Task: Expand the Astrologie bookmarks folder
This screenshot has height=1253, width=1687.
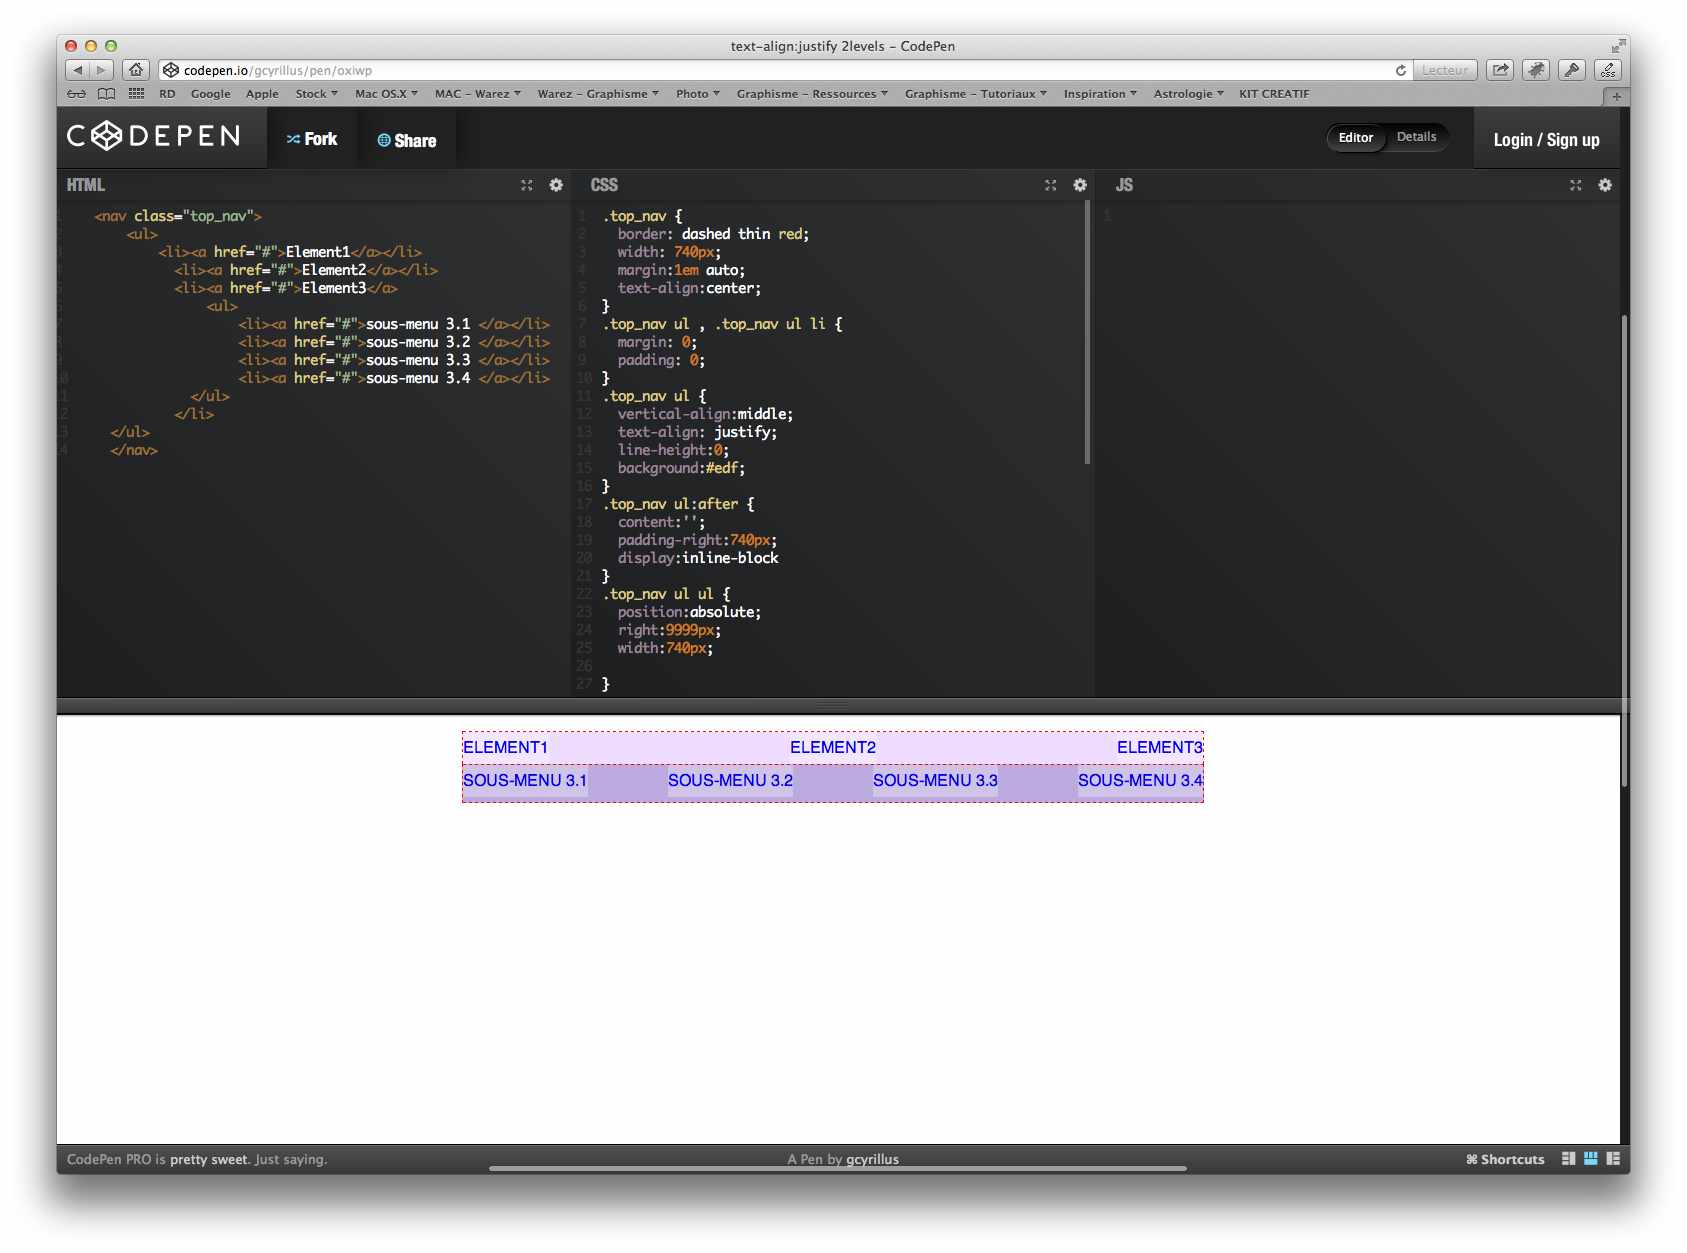Action: coord(1189,94)
